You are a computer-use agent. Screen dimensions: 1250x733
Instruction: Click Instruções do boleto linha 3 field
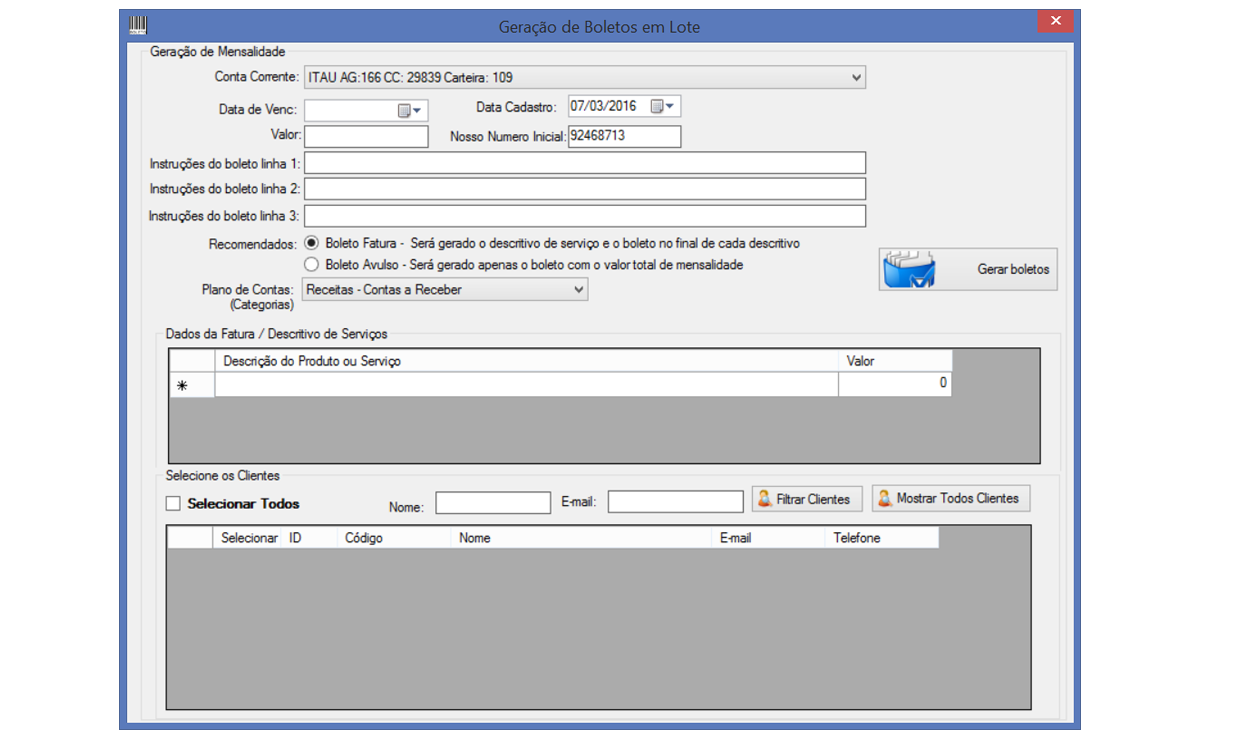coord(584,216)
